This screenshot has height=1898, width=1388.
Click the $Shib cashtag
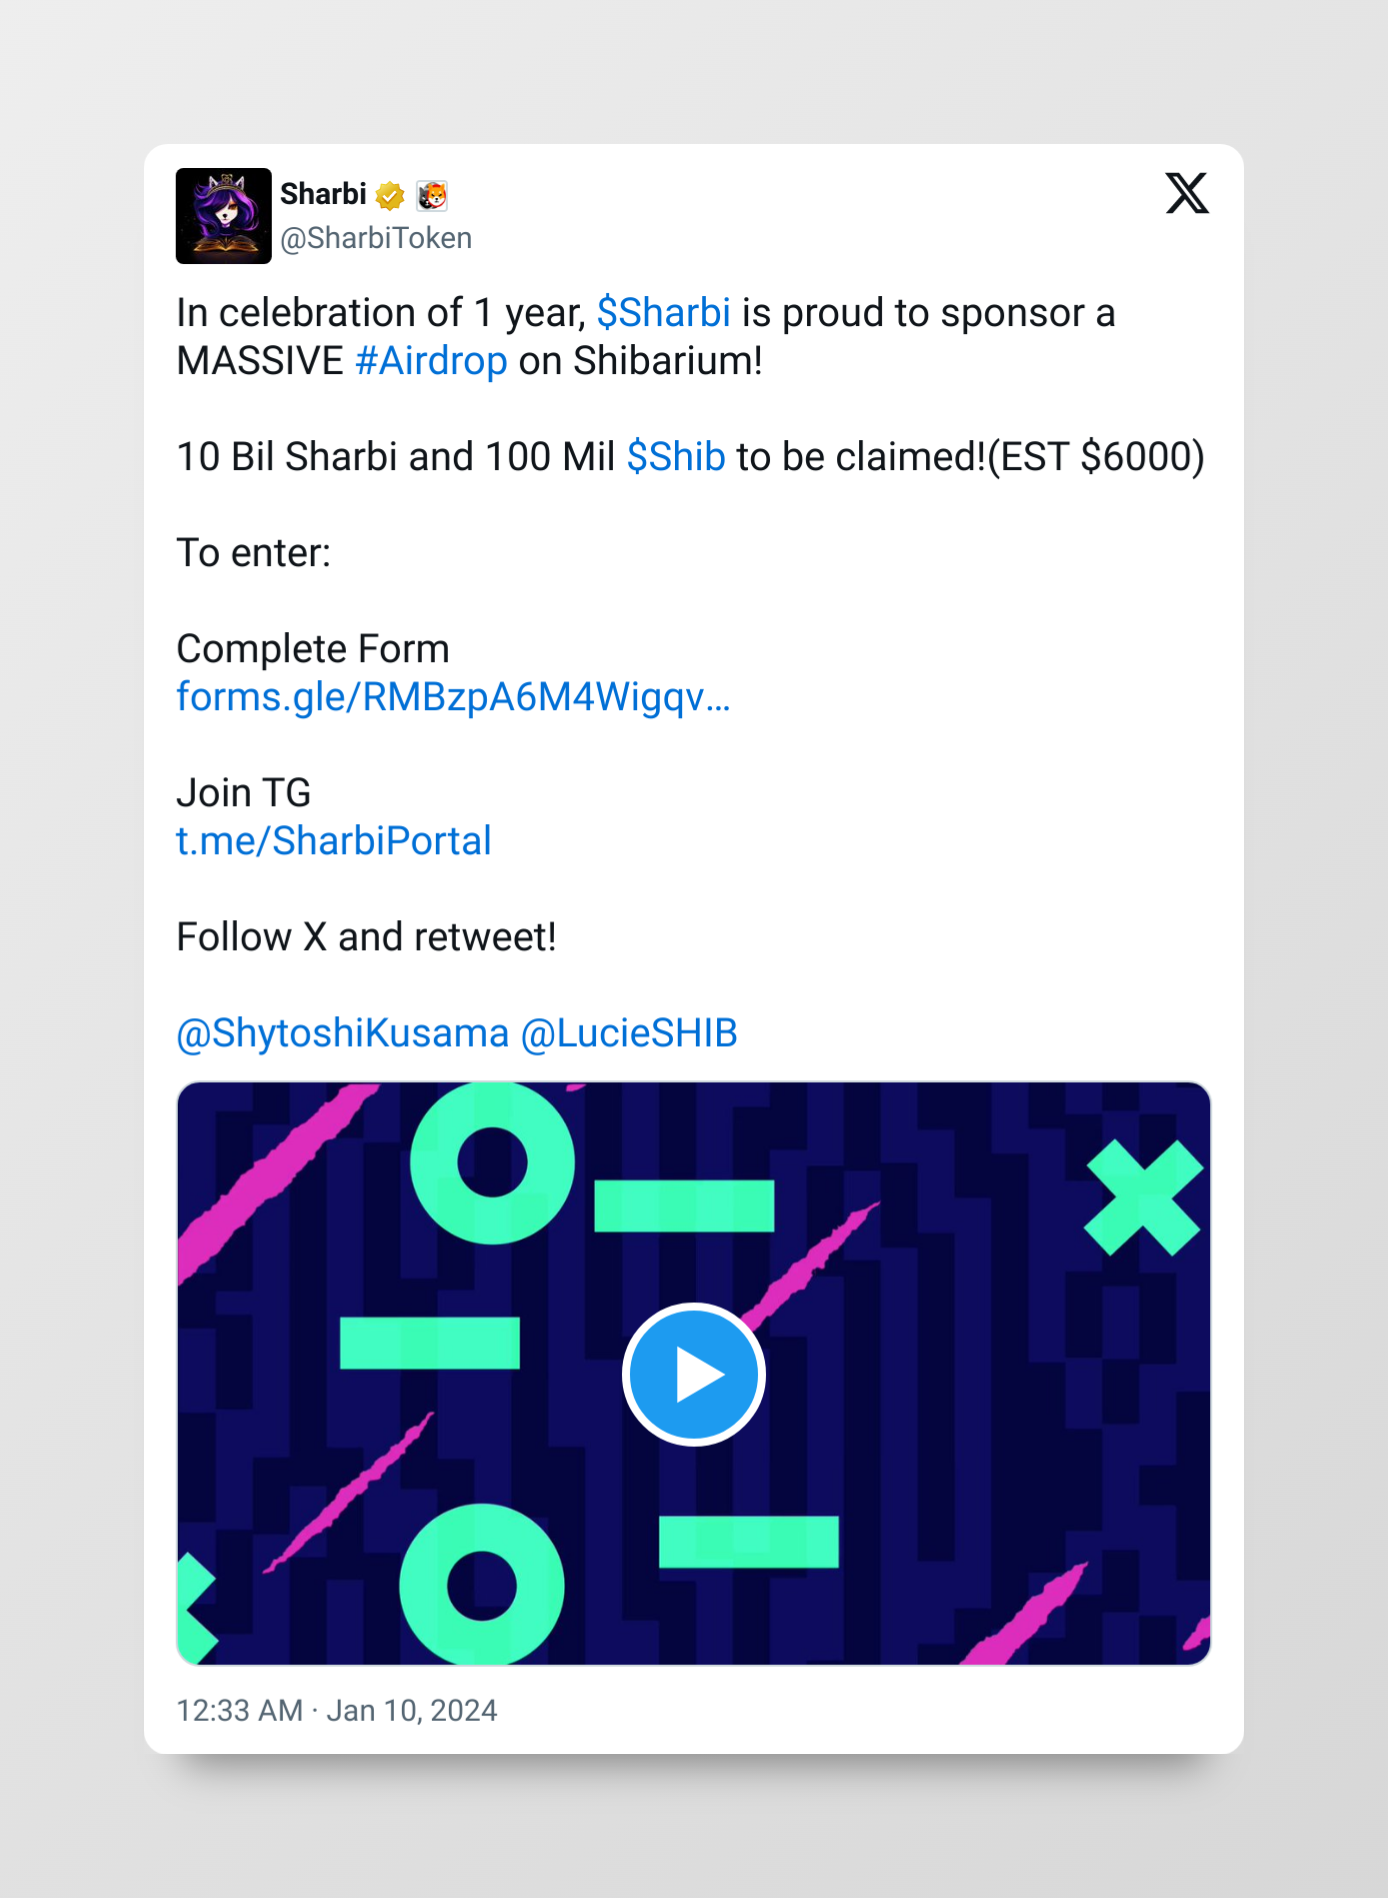[676, 457]
